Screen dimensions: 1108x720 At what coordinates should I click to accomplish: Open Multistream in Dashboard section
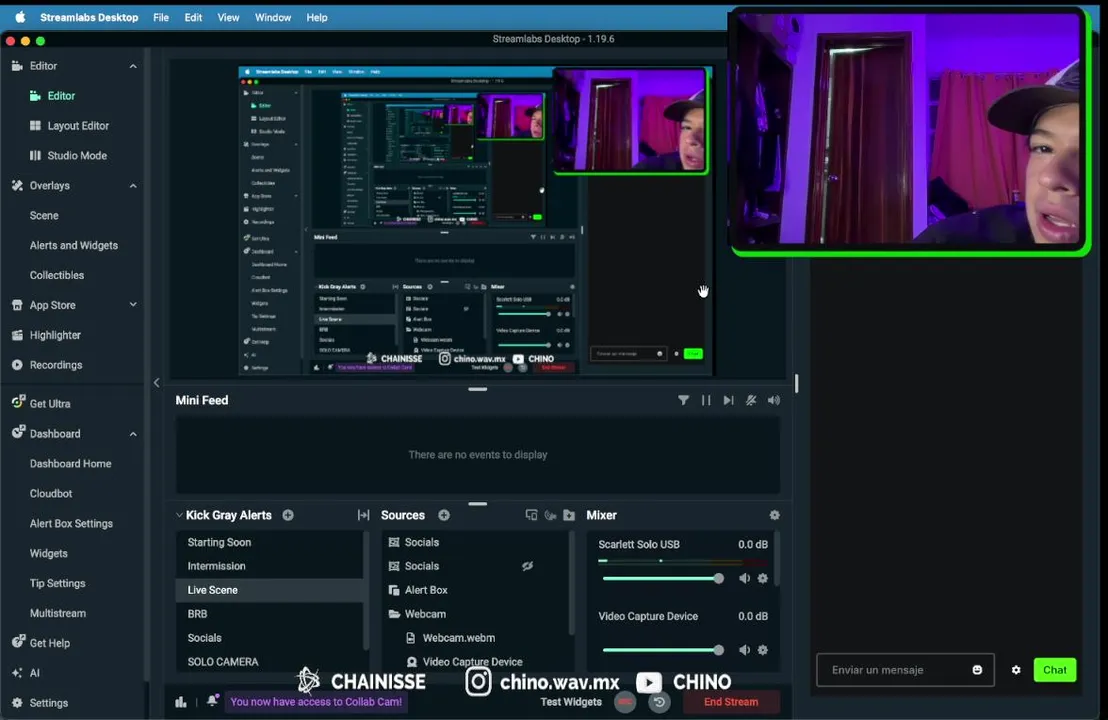click(58, 613)
